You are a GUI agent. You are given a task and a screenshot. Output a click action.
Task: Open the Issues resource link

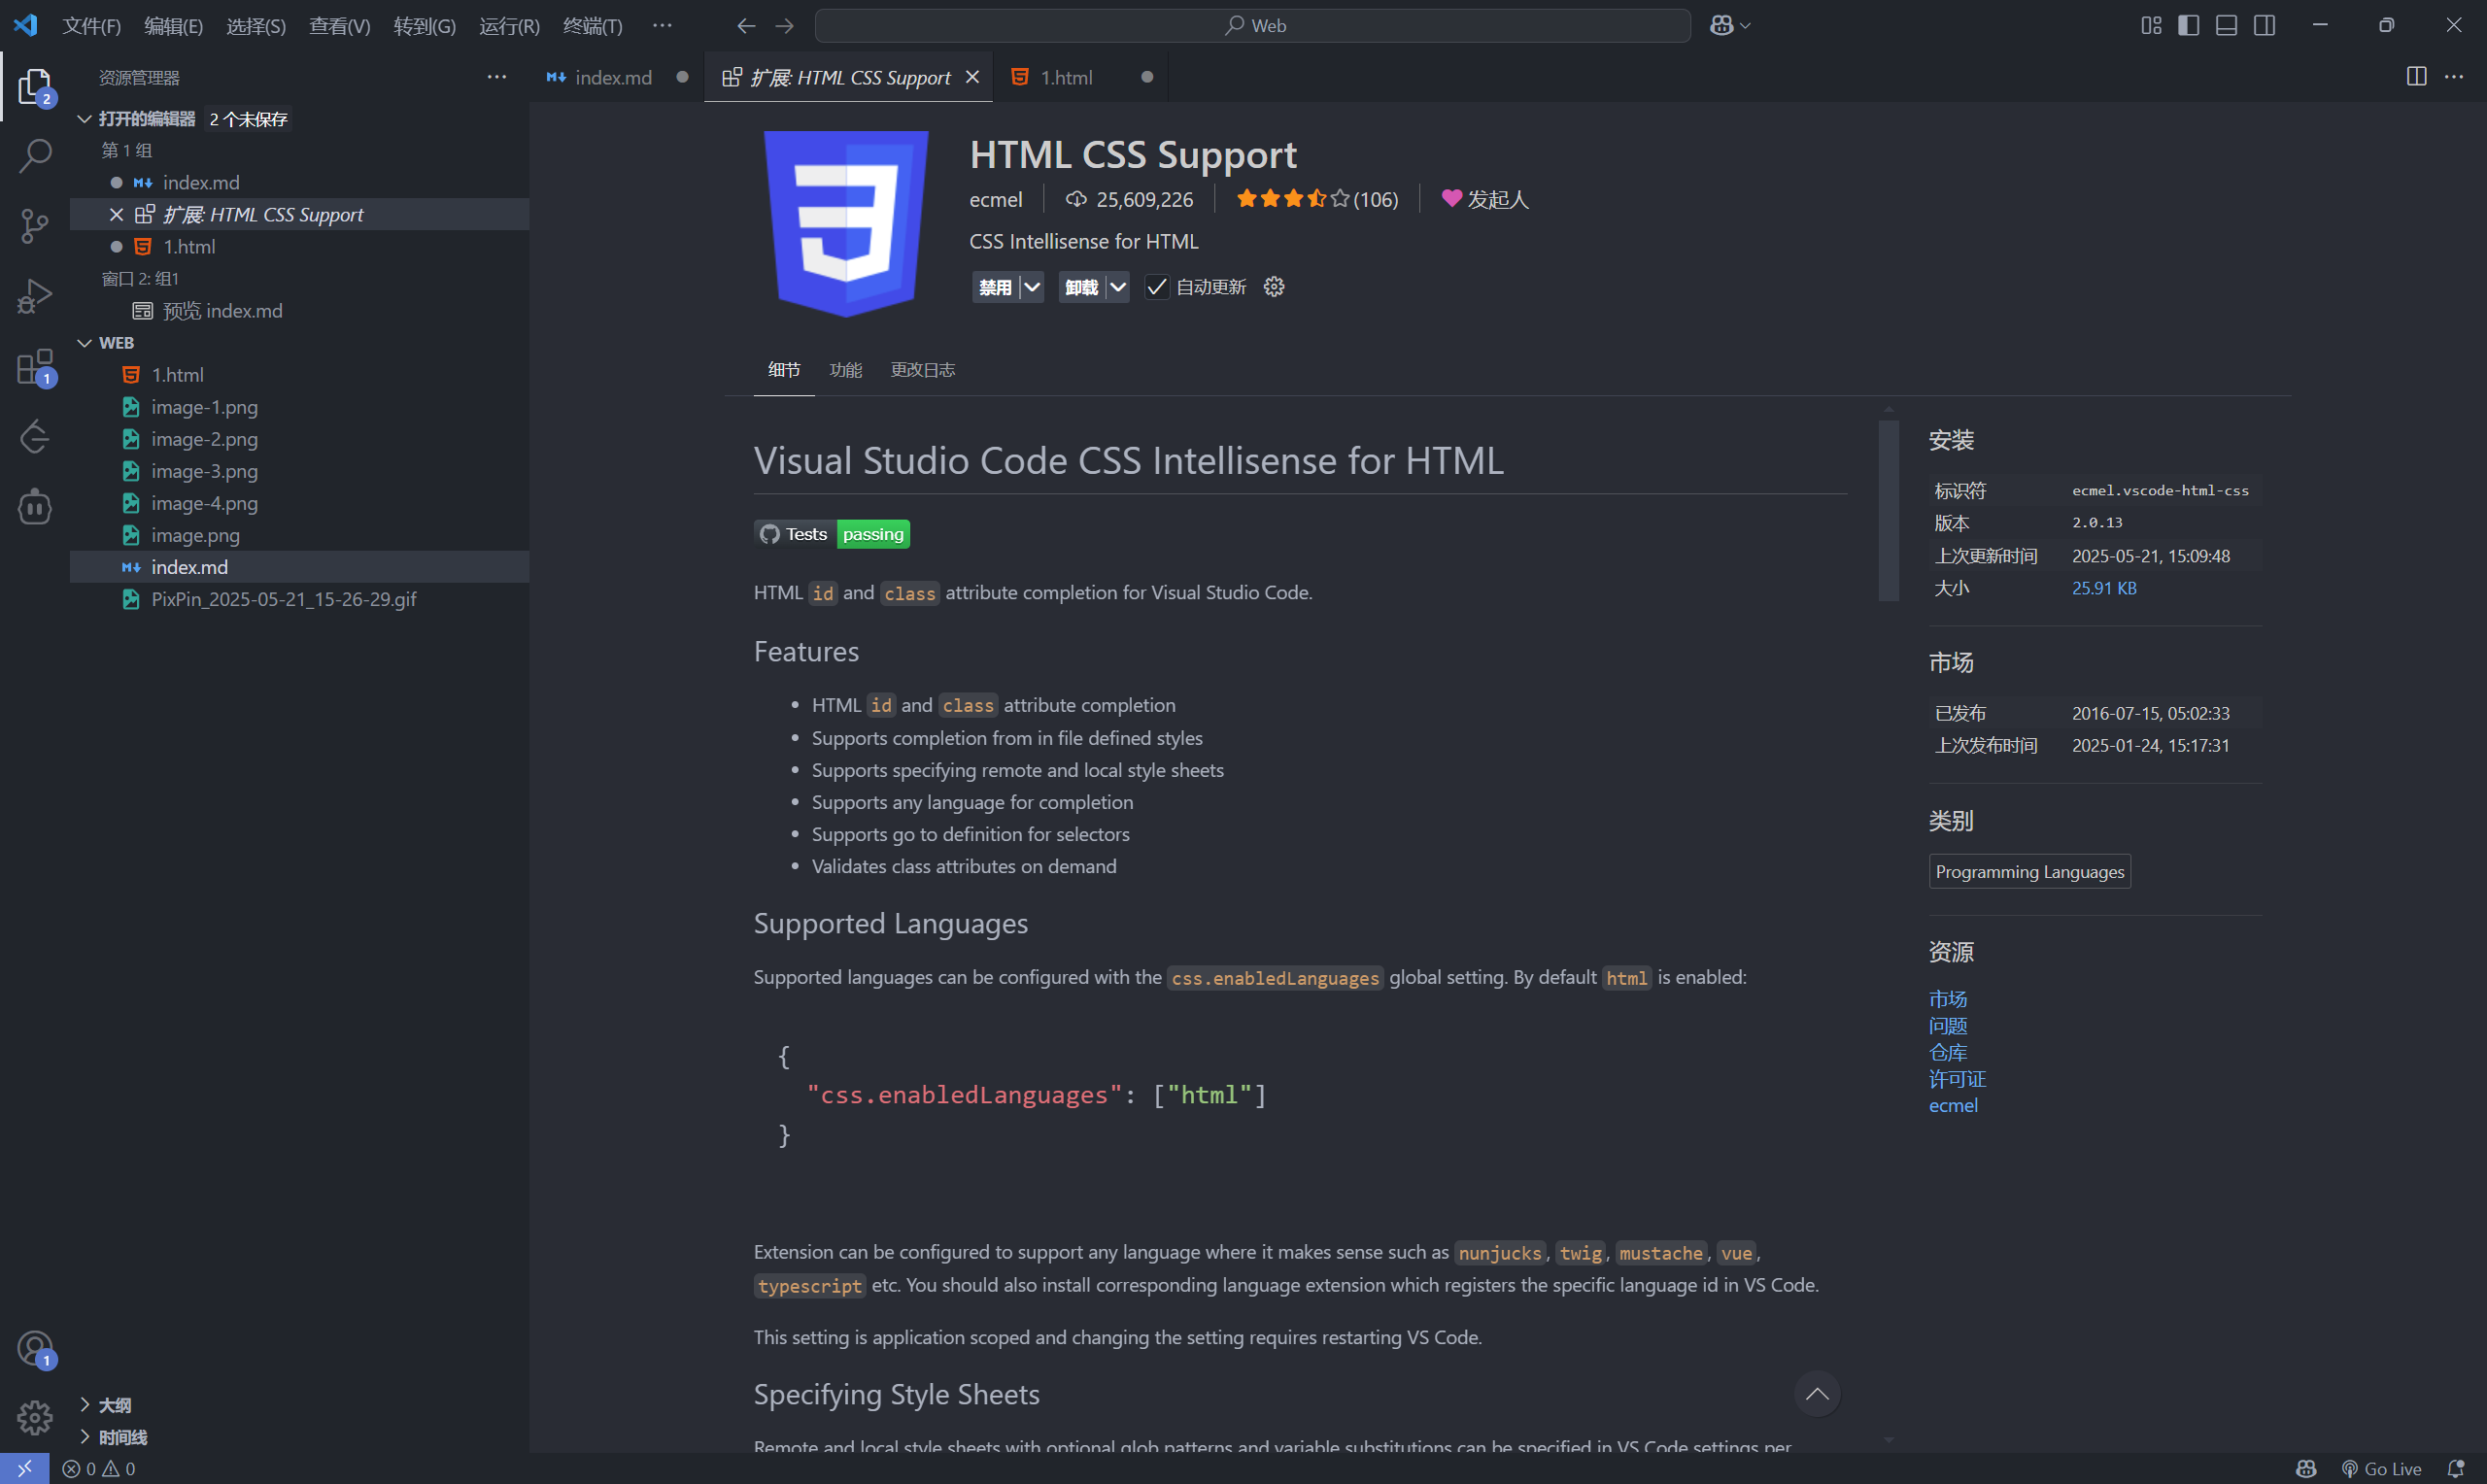tap(1947, 1026)
